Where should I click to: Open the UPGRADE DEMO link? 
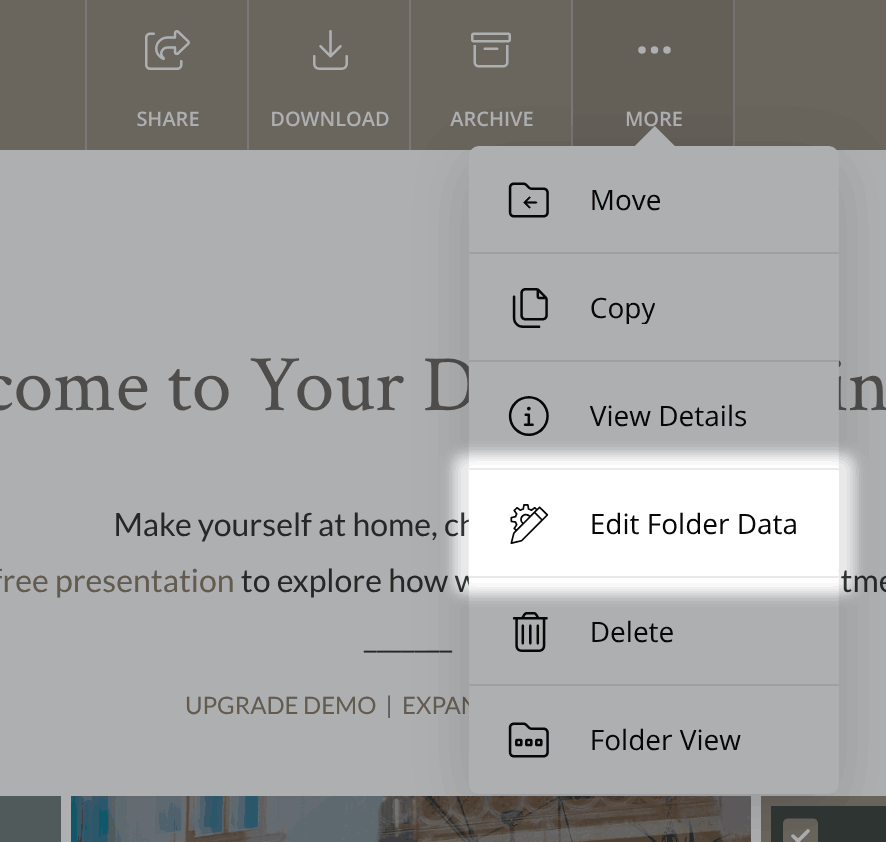[280, 705]
